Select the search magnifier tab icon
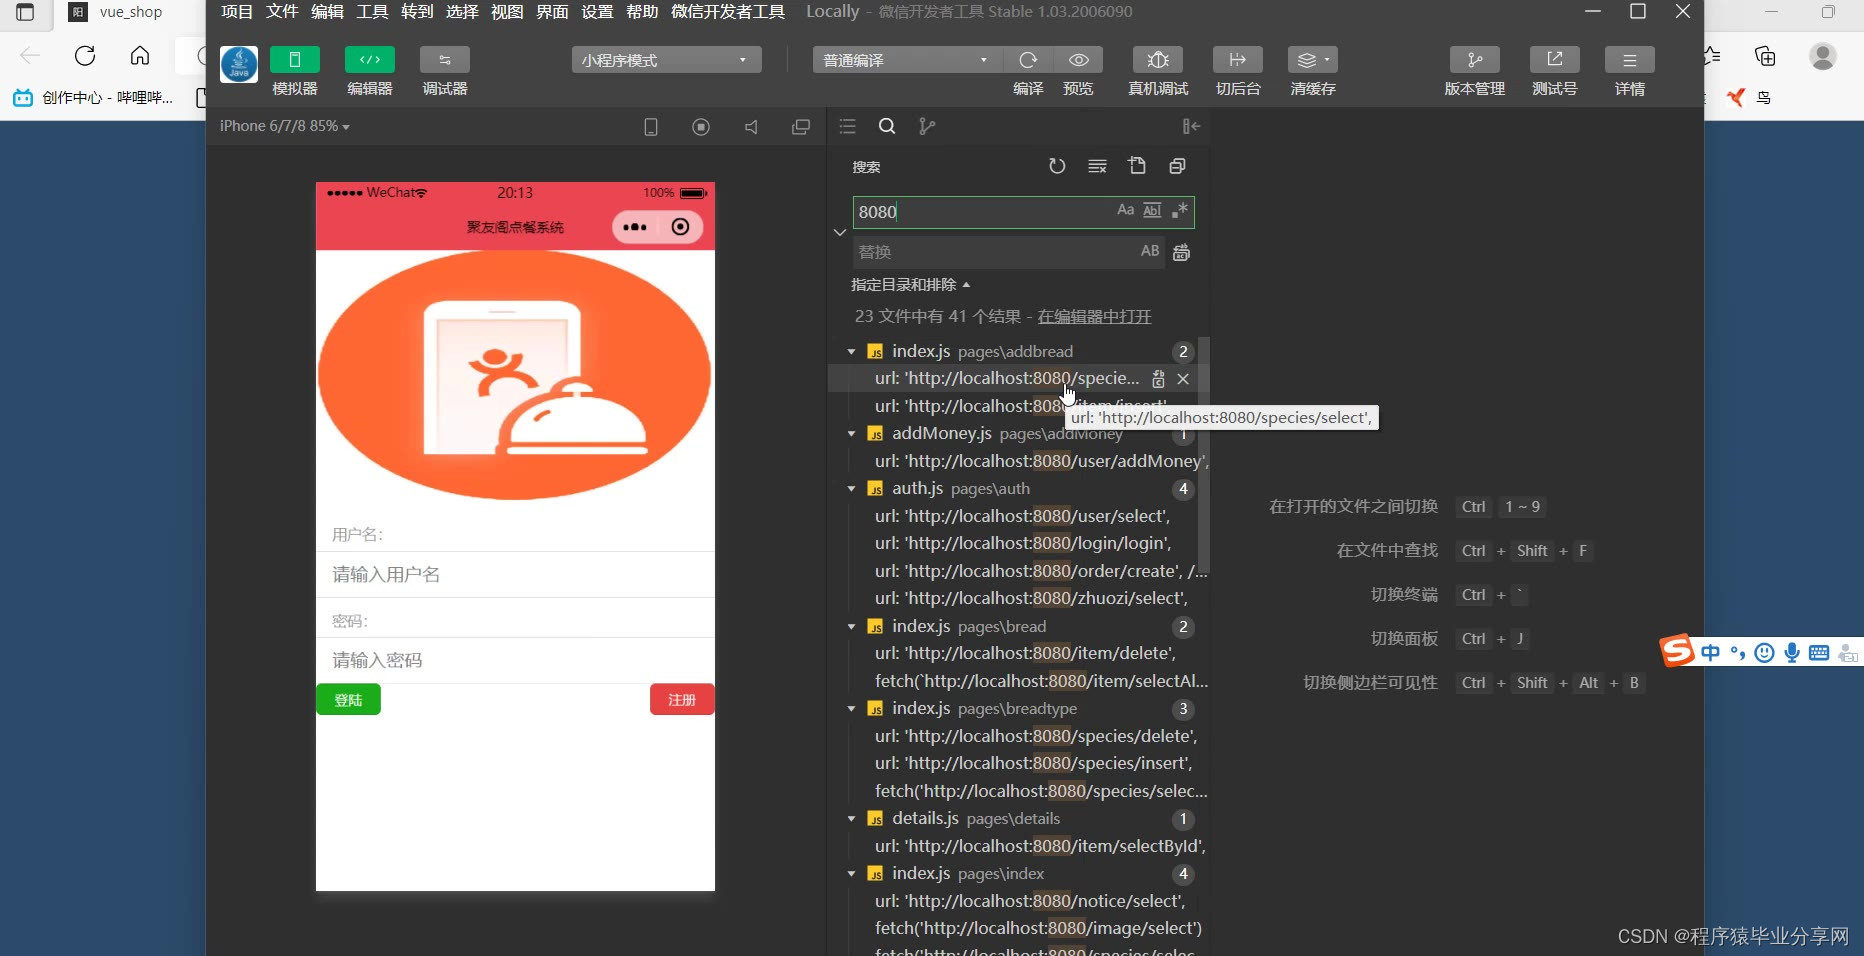This screenshot has width=1864, height=956. (x=887, y=126)
